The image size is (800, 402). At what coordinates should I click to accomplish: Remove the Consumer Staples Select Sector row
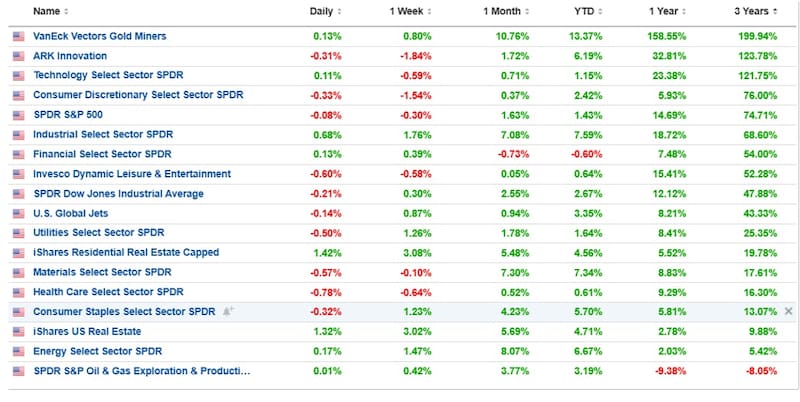tap(788, 312)
